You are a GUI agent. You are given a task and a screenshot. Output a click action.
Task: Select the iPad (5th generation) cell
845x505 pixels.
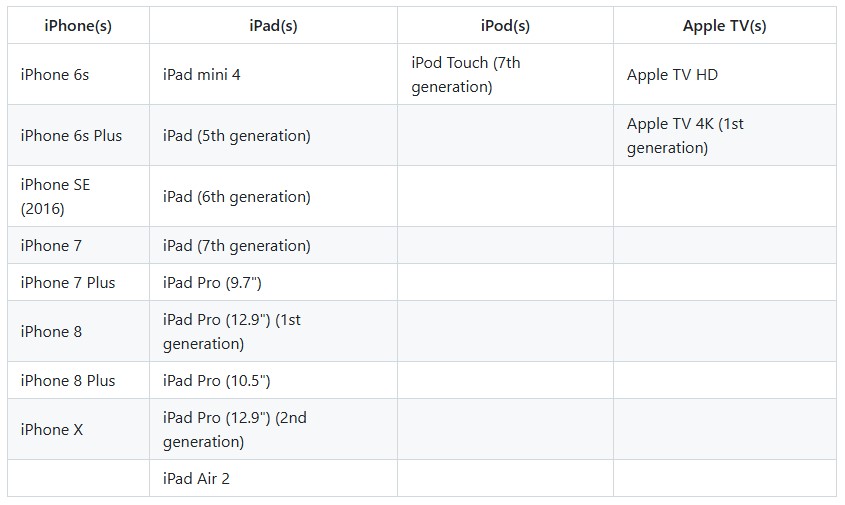pyautogui.click(x=237, y=136)
